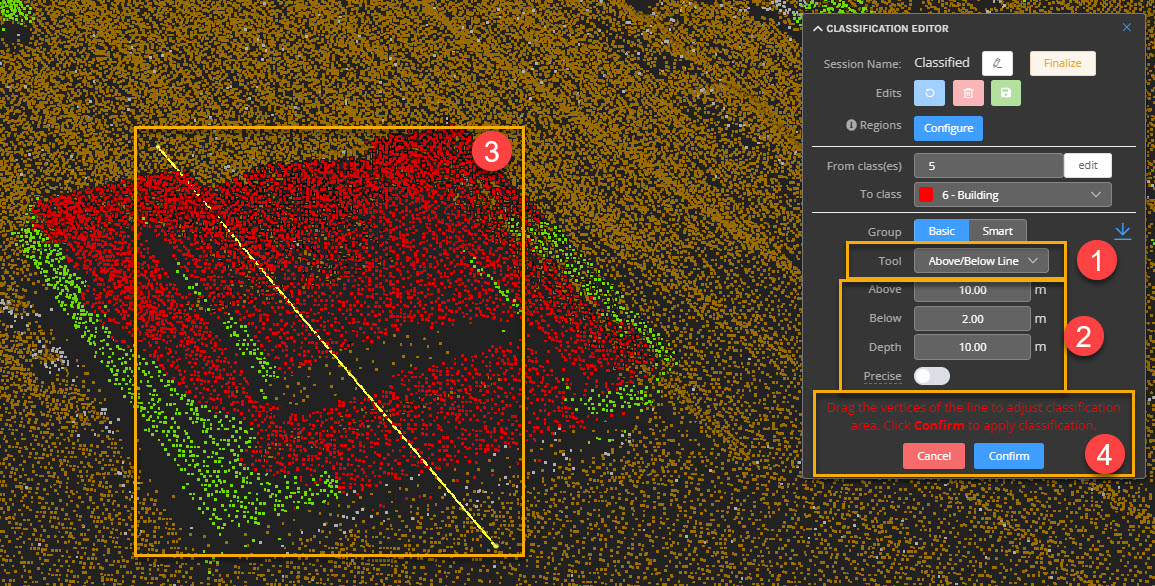1155x586 pixels.
Task: Click the blue download arrow below Finalize
Action: click(1122, 230)
